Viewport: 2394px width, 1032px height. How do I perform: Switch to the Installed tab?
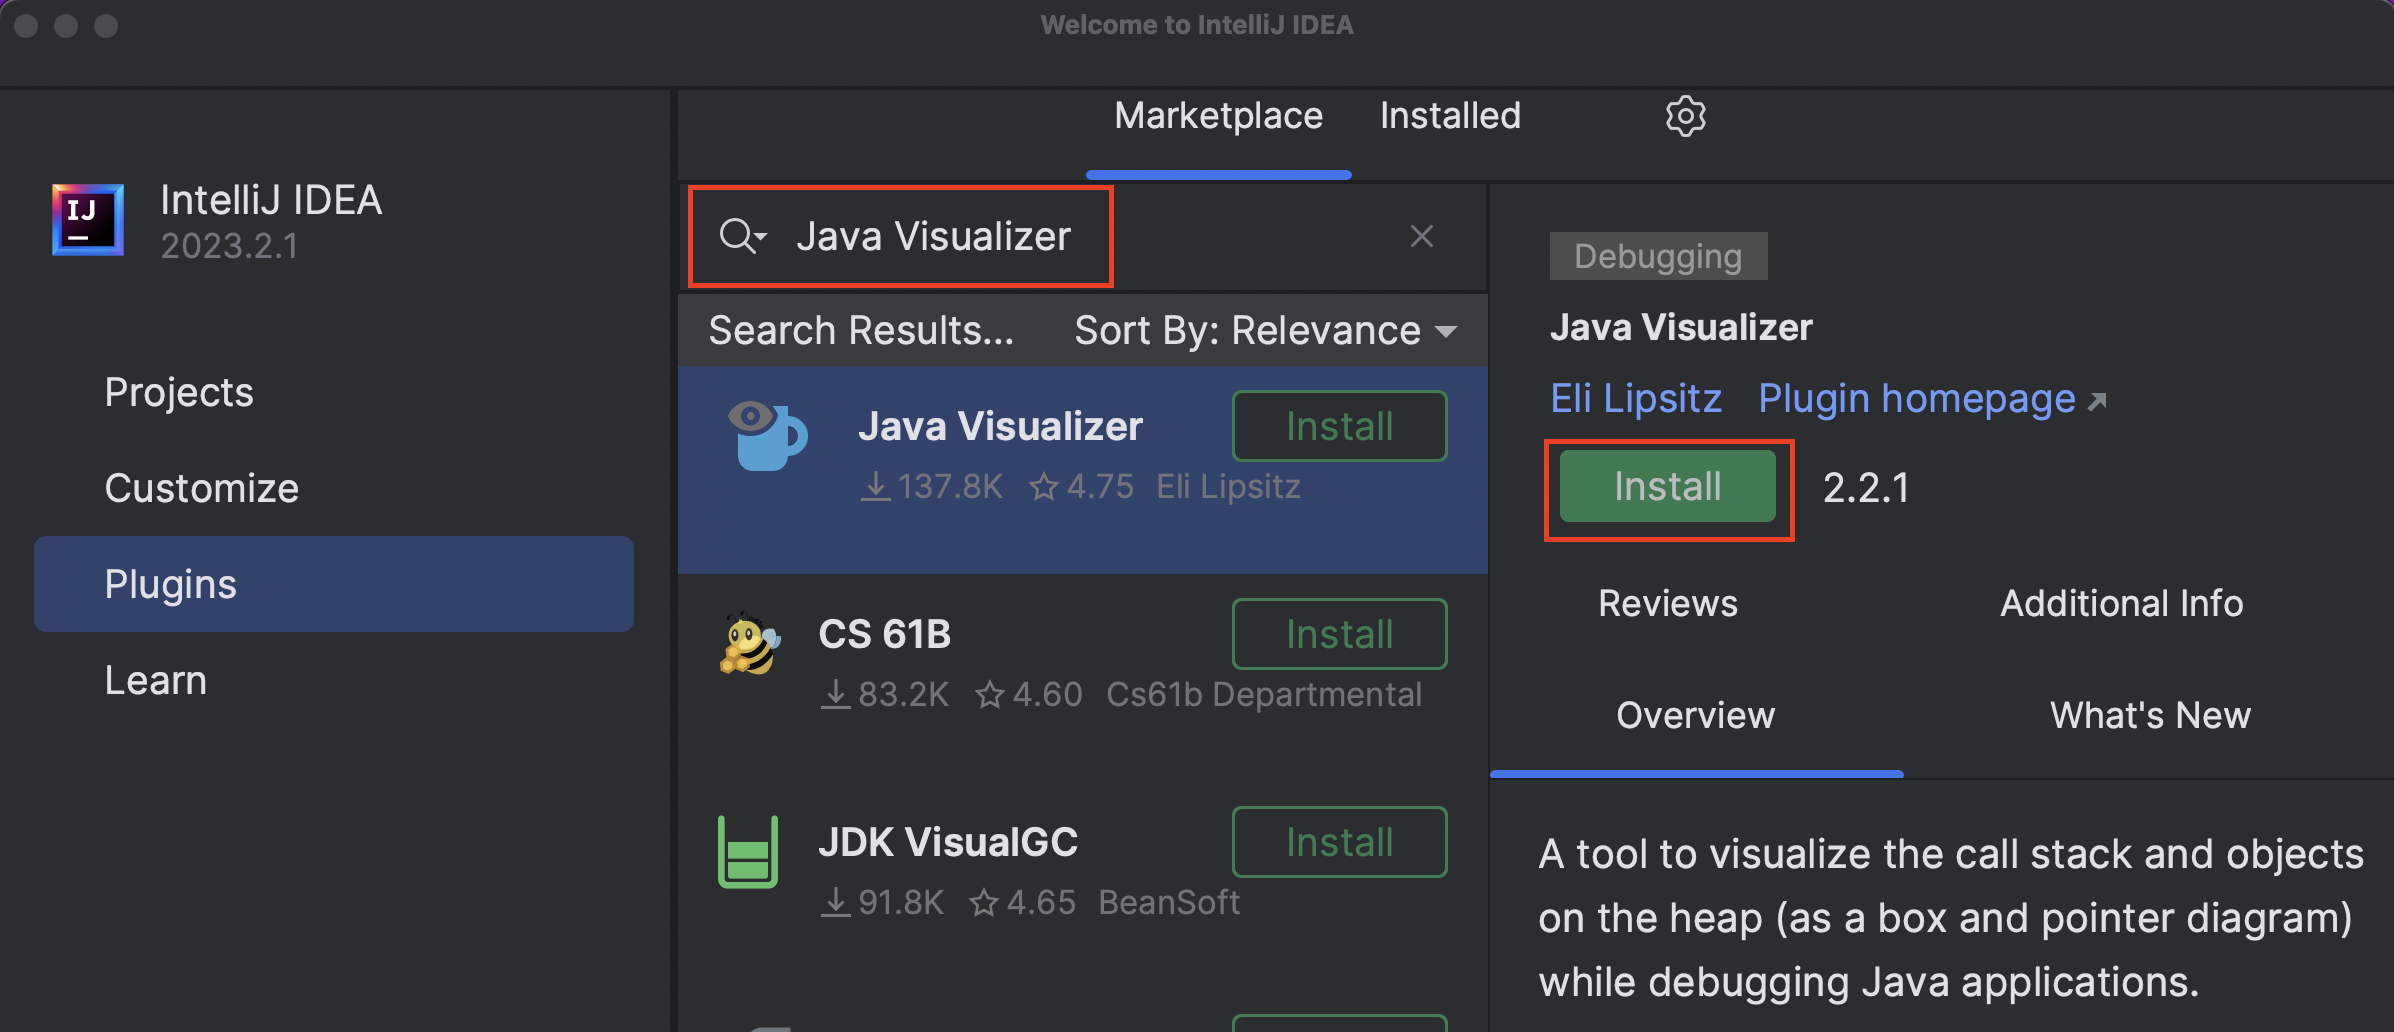(1449, 115)
